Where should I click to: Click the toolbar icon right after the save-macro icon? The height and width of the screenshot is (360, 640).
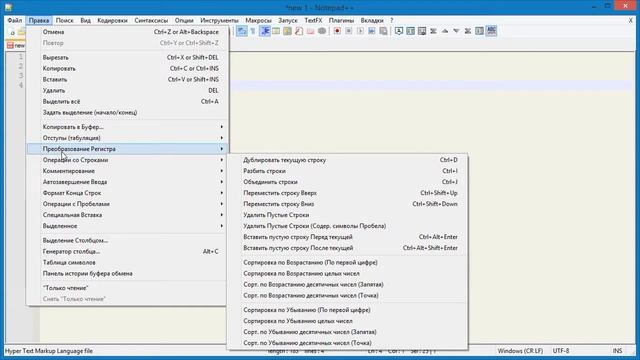pyautogui.click(x=399, y=31)
